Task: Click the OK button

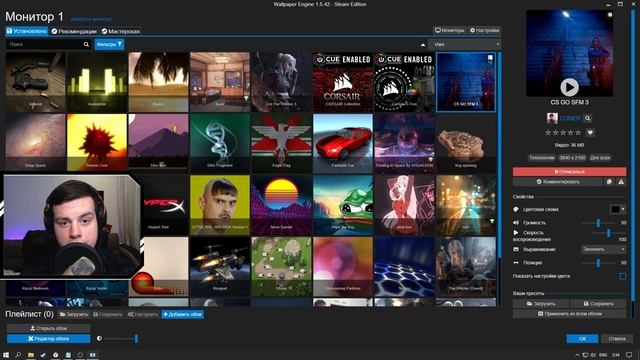Action: (x=582, y=339)
